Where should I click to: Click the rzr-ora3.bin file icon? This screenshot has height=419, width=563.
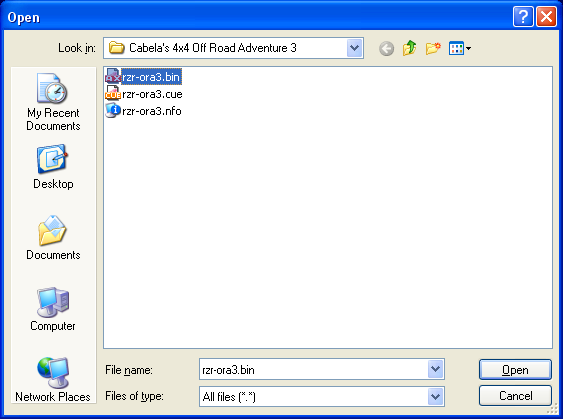[112, 77]
